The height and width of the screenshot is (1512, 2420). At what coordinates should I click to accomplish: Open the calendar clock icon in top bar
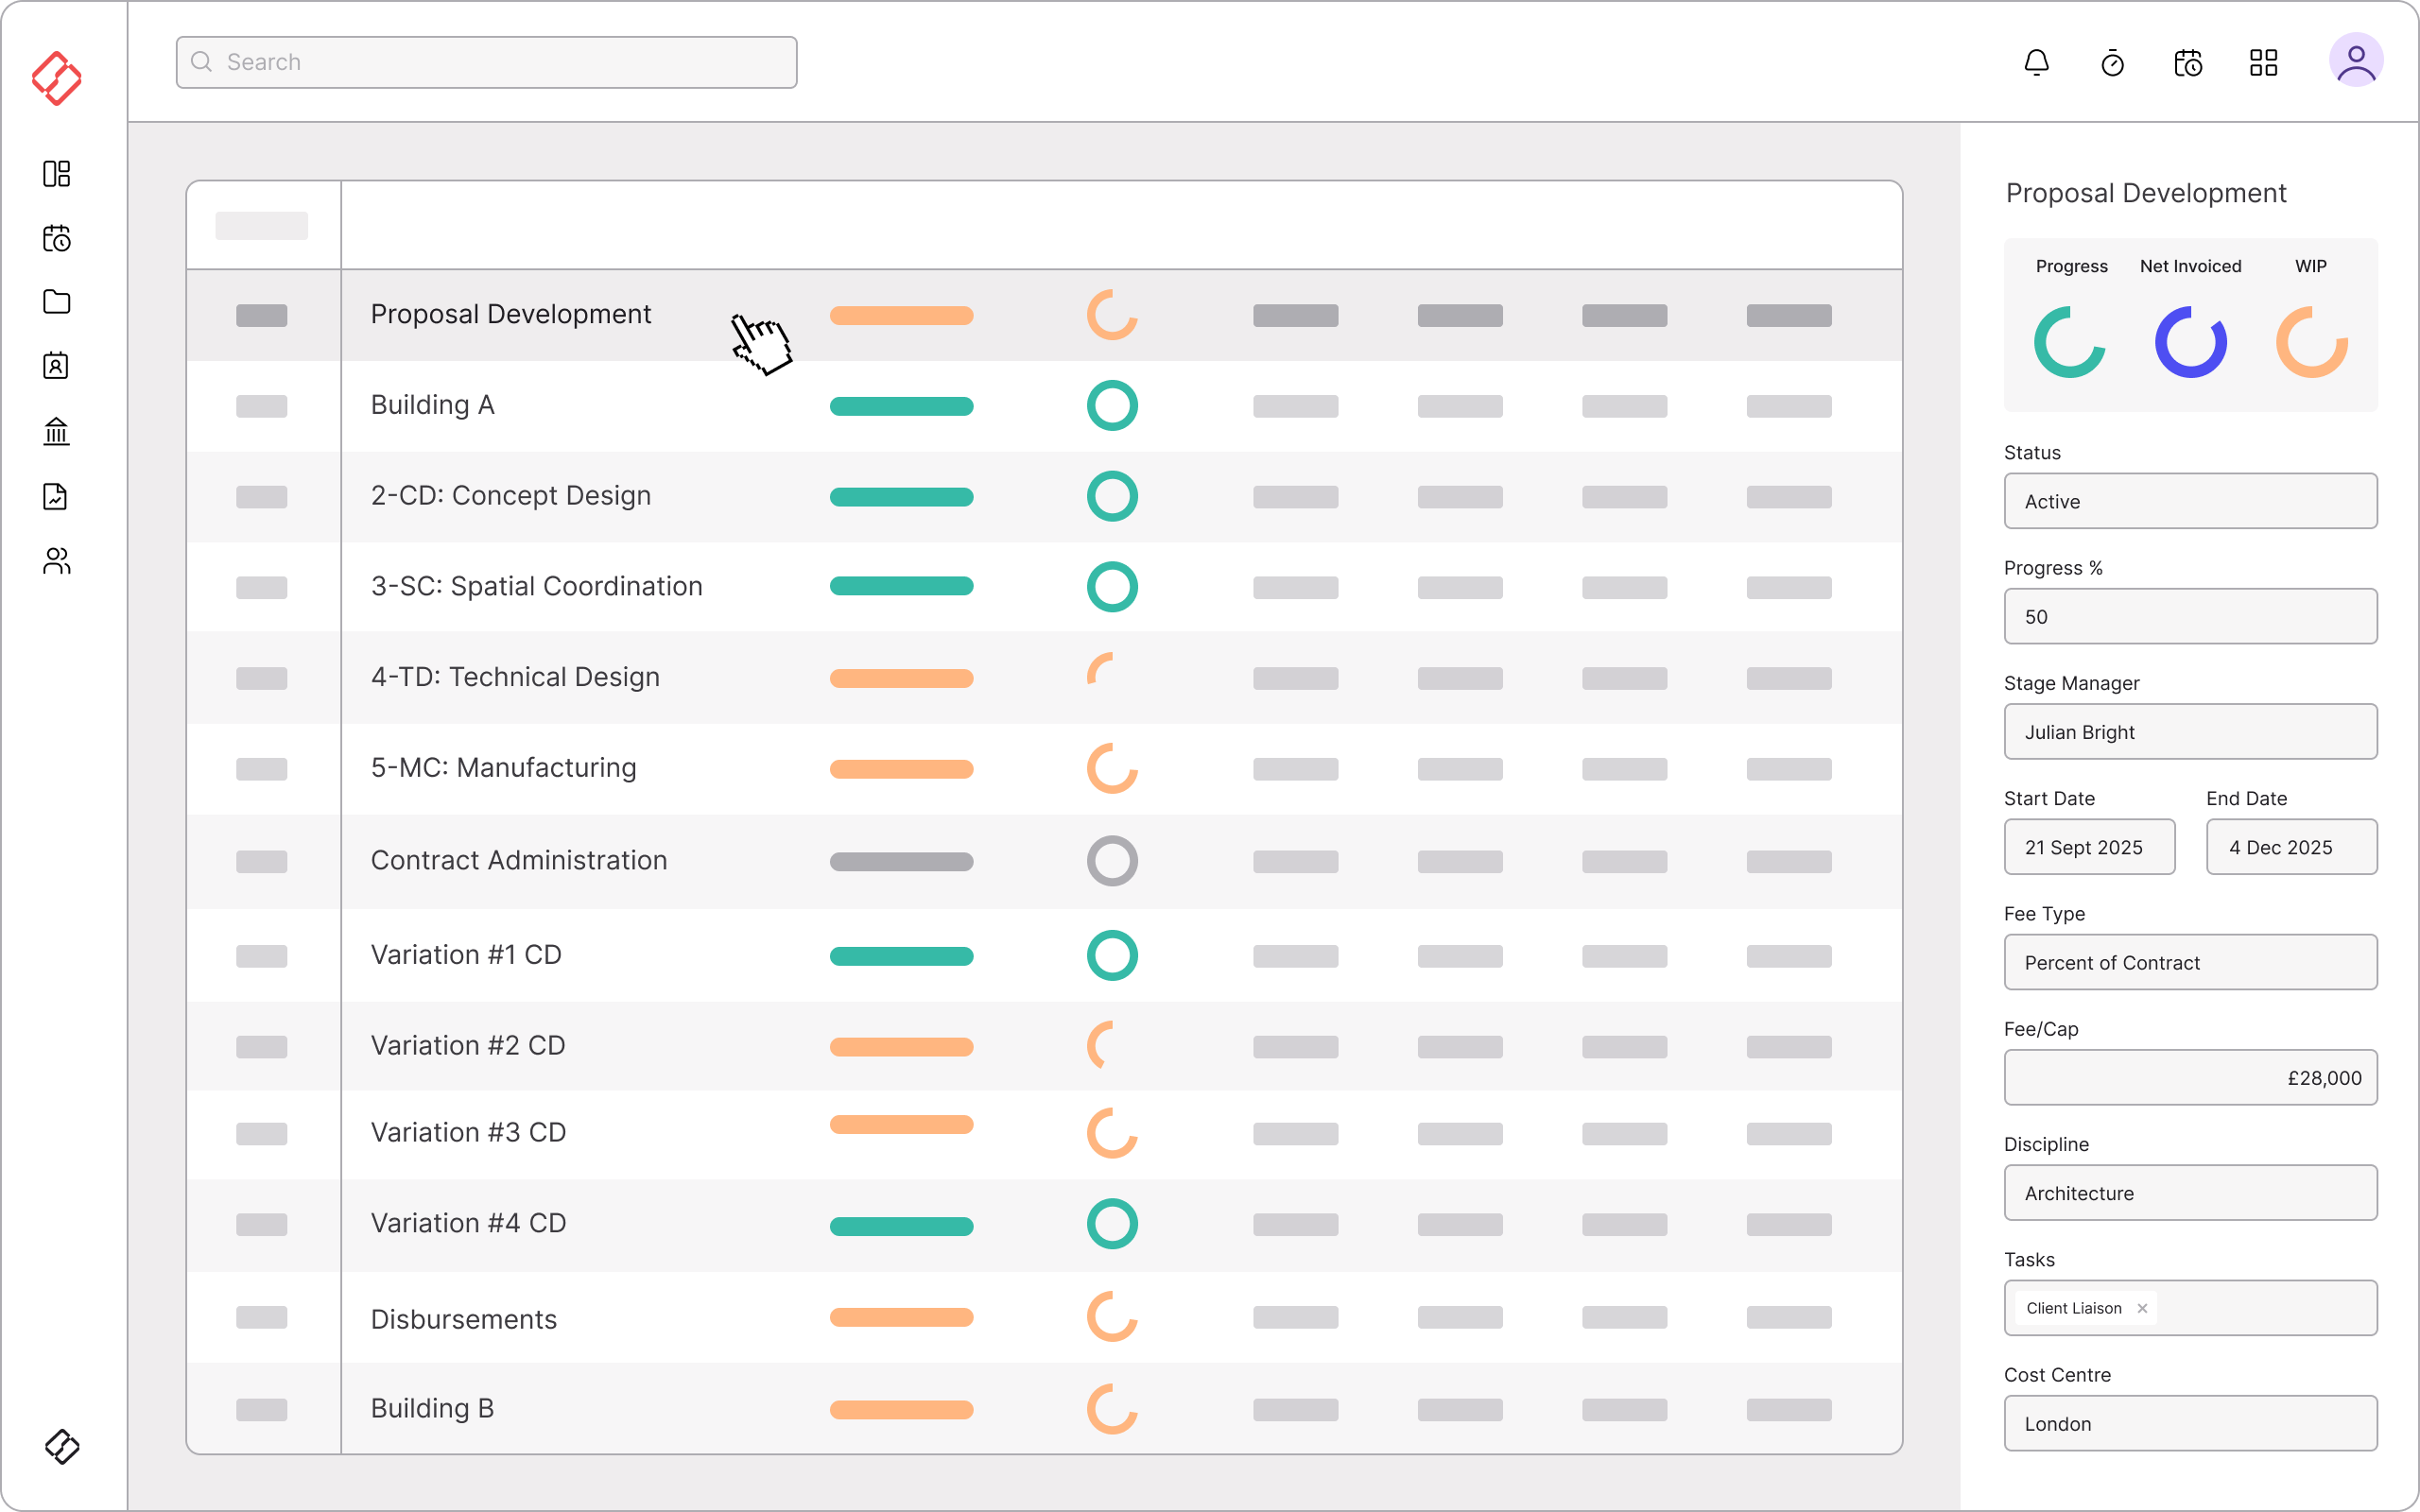coord(2188,63)
